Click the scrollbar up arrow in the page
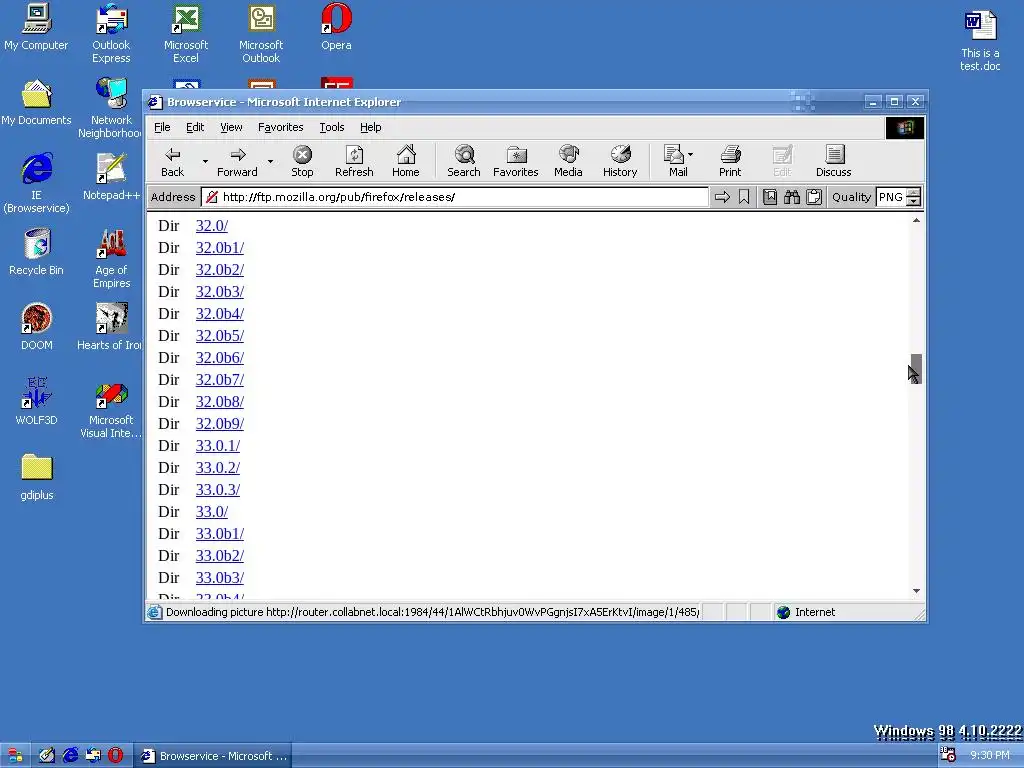 pyautogui.click(x=916, y=221)
